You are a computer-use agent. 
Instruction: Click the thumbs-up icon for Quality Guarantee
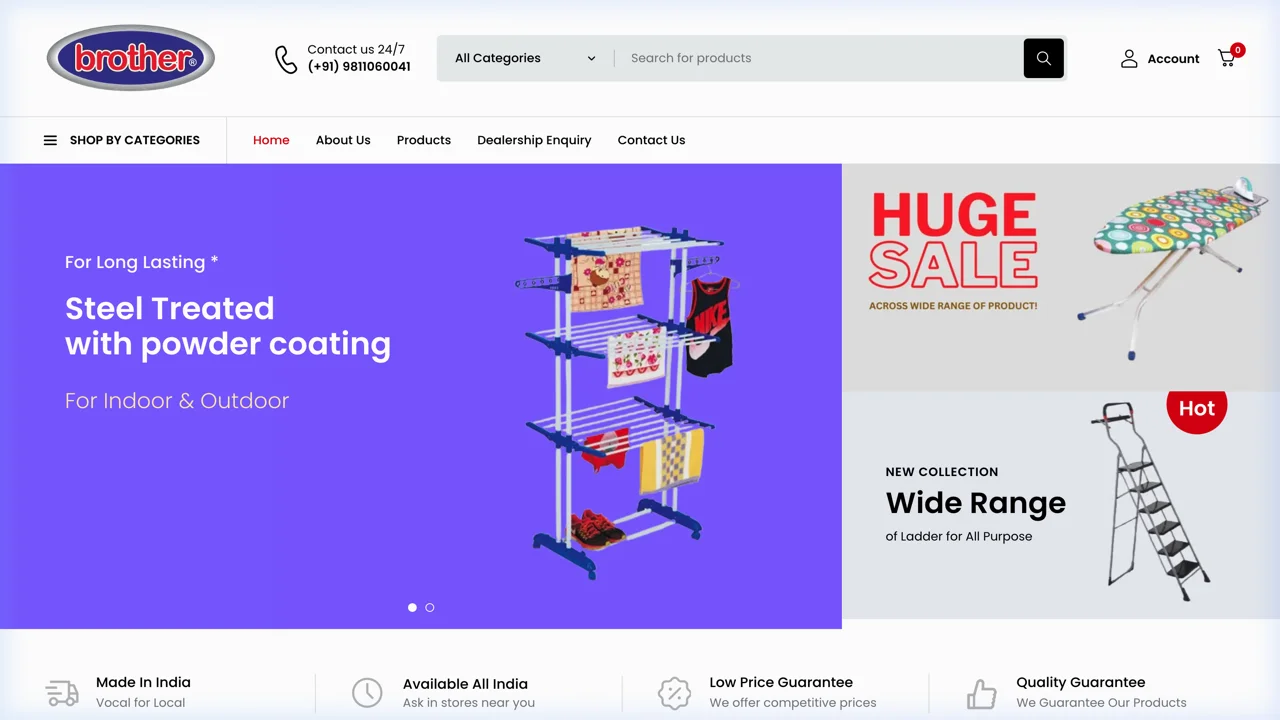click(x=981, y=693)
